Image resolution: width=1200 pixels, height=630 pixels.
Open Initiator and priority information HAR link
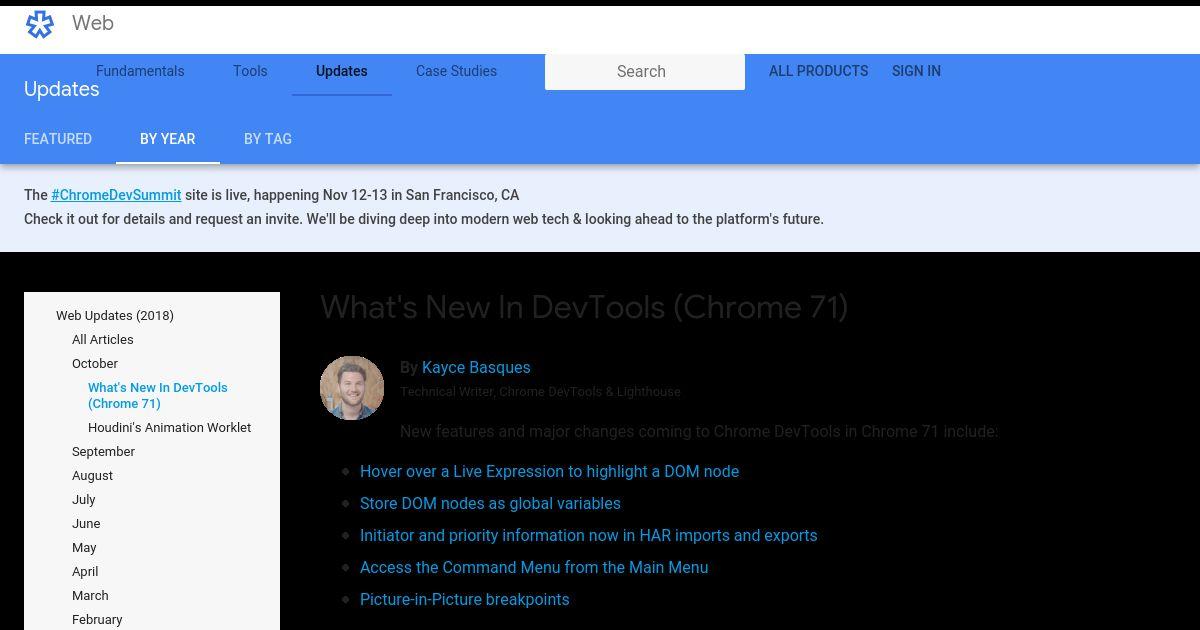click(588, 535)
